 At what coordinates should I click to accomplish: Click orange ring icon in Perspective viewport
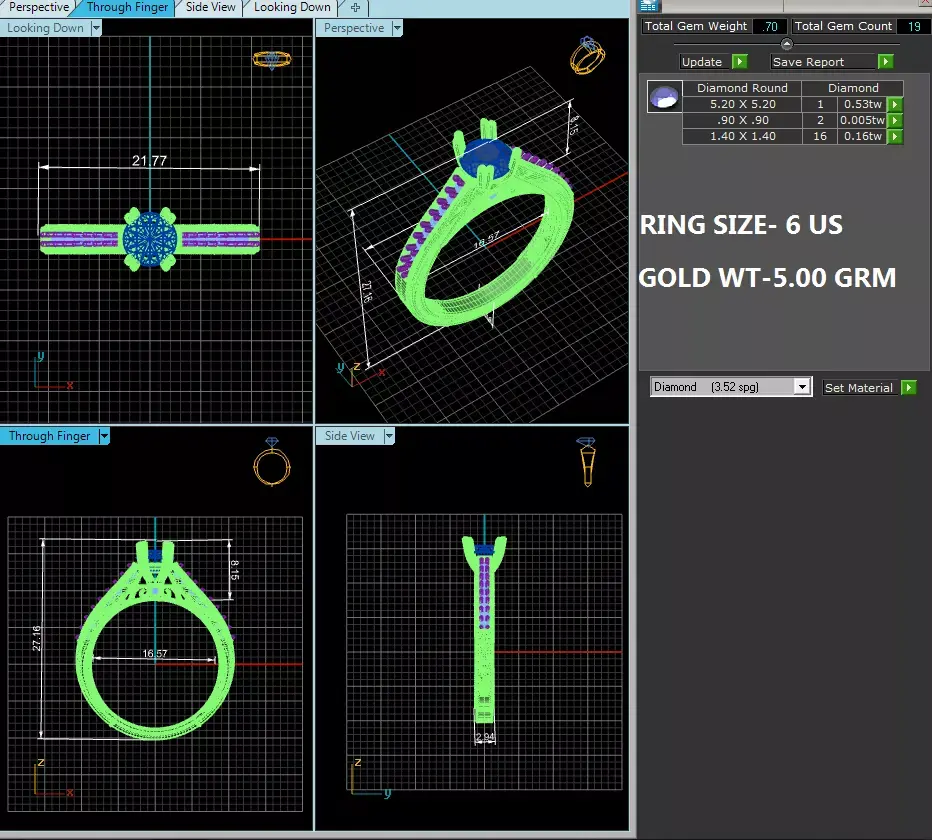tap(587, 55)
